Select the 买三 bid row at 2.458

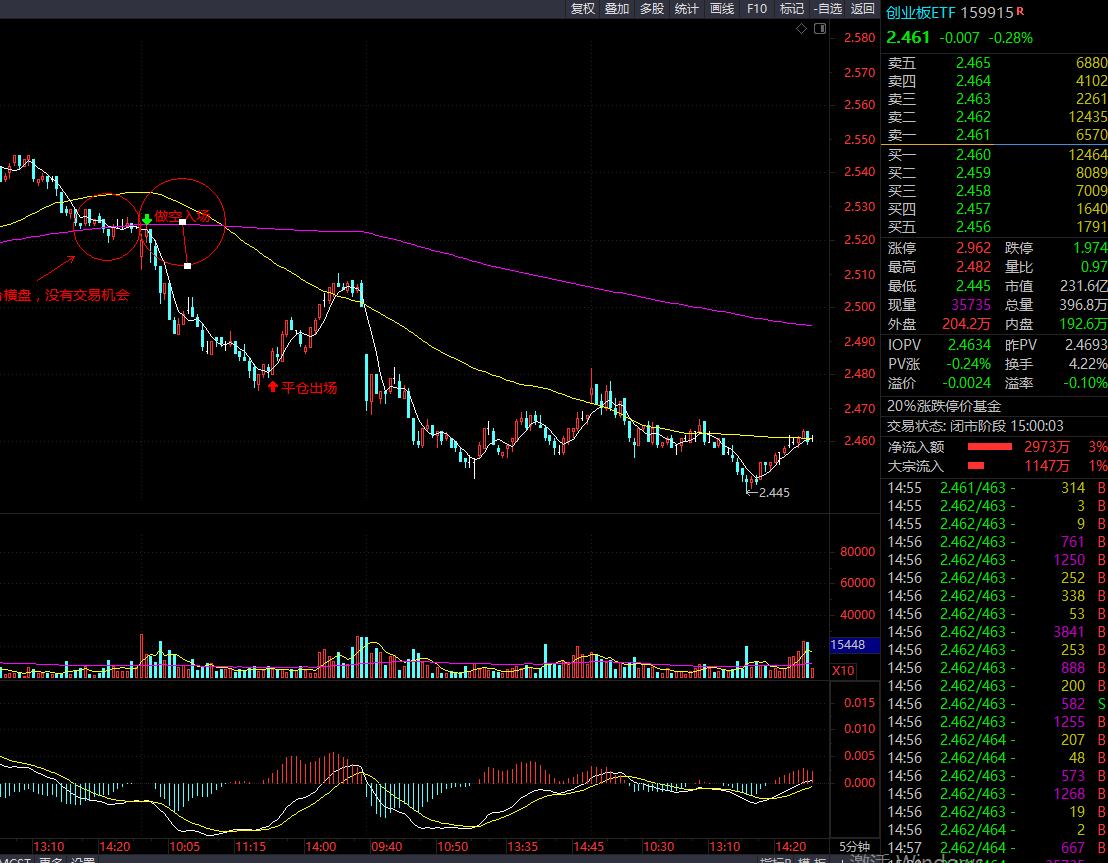pyautogui.click(x=996, y=191)
